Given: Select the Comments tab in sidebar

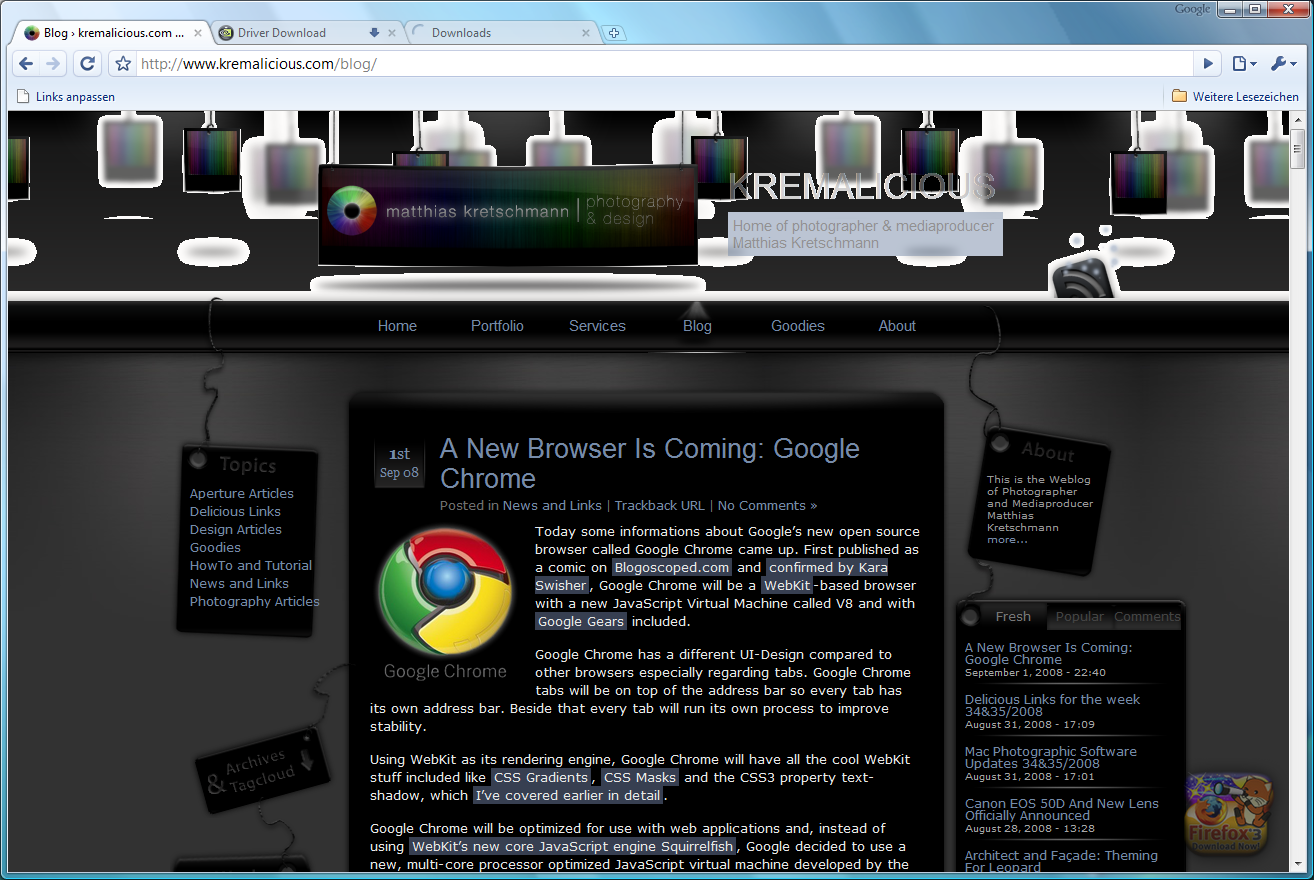Looking at the screenshot, I should tap(1147, 617).
